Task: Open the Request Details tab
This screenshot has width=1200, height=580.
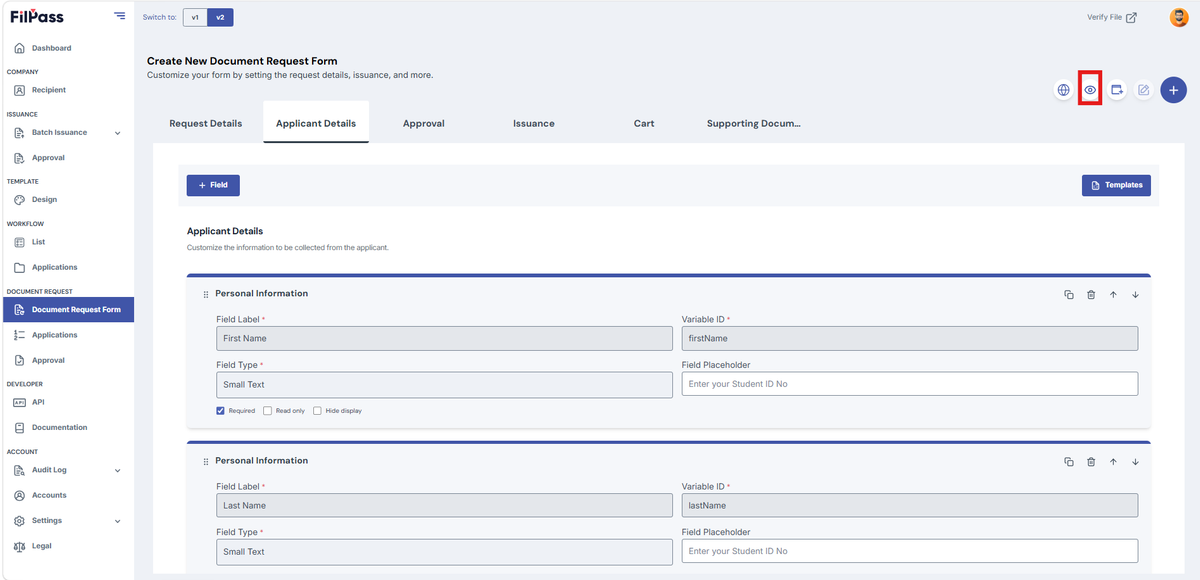Action: click(206, 123)
